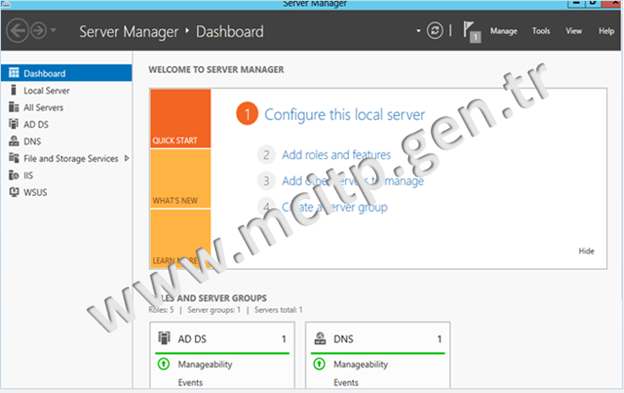Click the Dashboard grid icon
Viewport: 624px width, 393px height.
(14, 73)
